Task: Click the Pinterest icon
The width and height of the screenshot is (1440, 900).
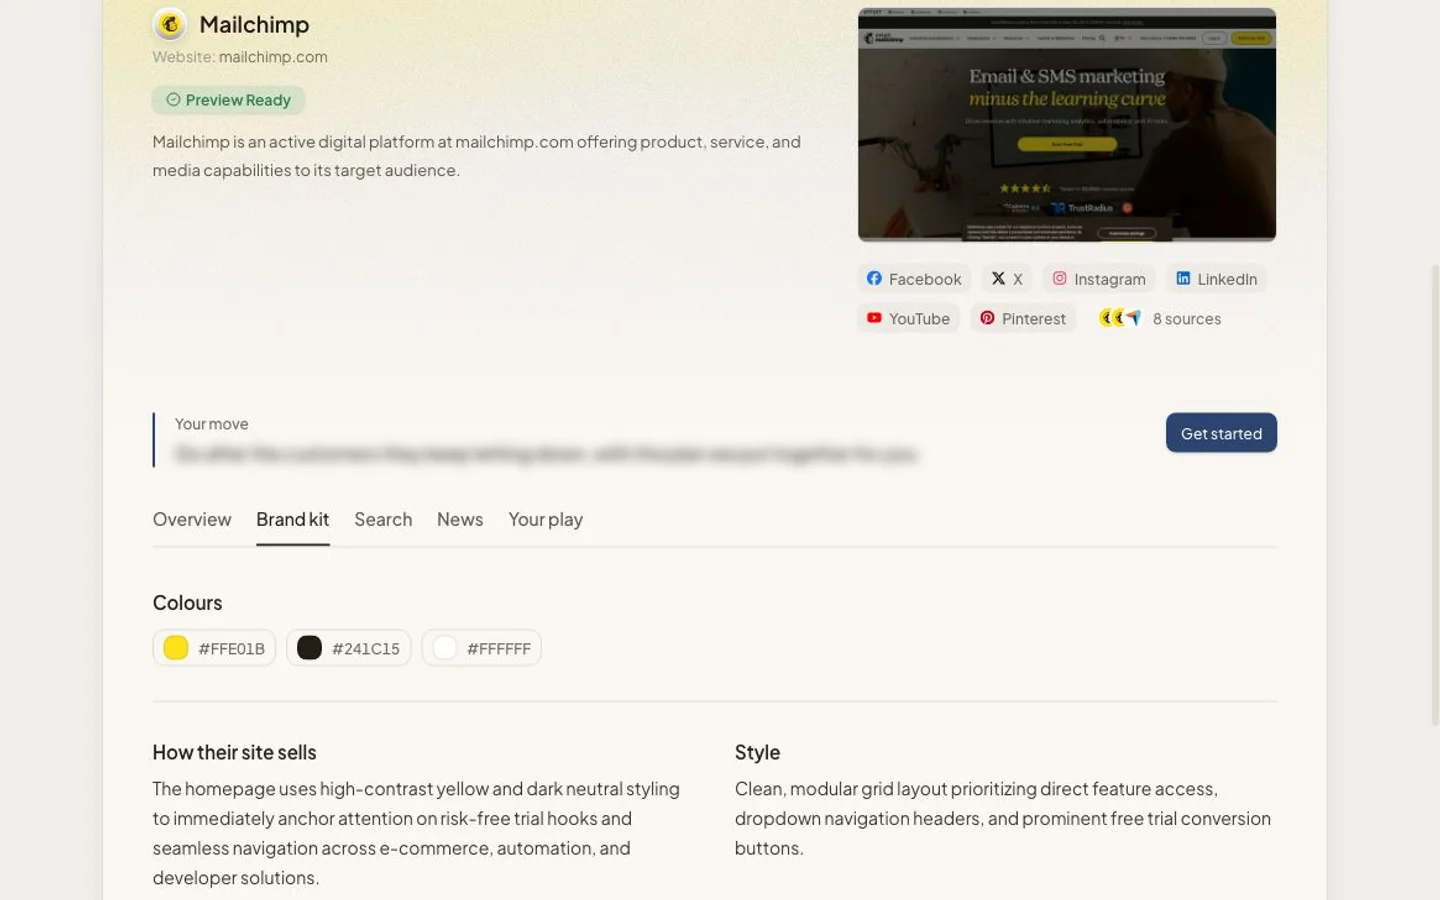Action: [987, 318]
